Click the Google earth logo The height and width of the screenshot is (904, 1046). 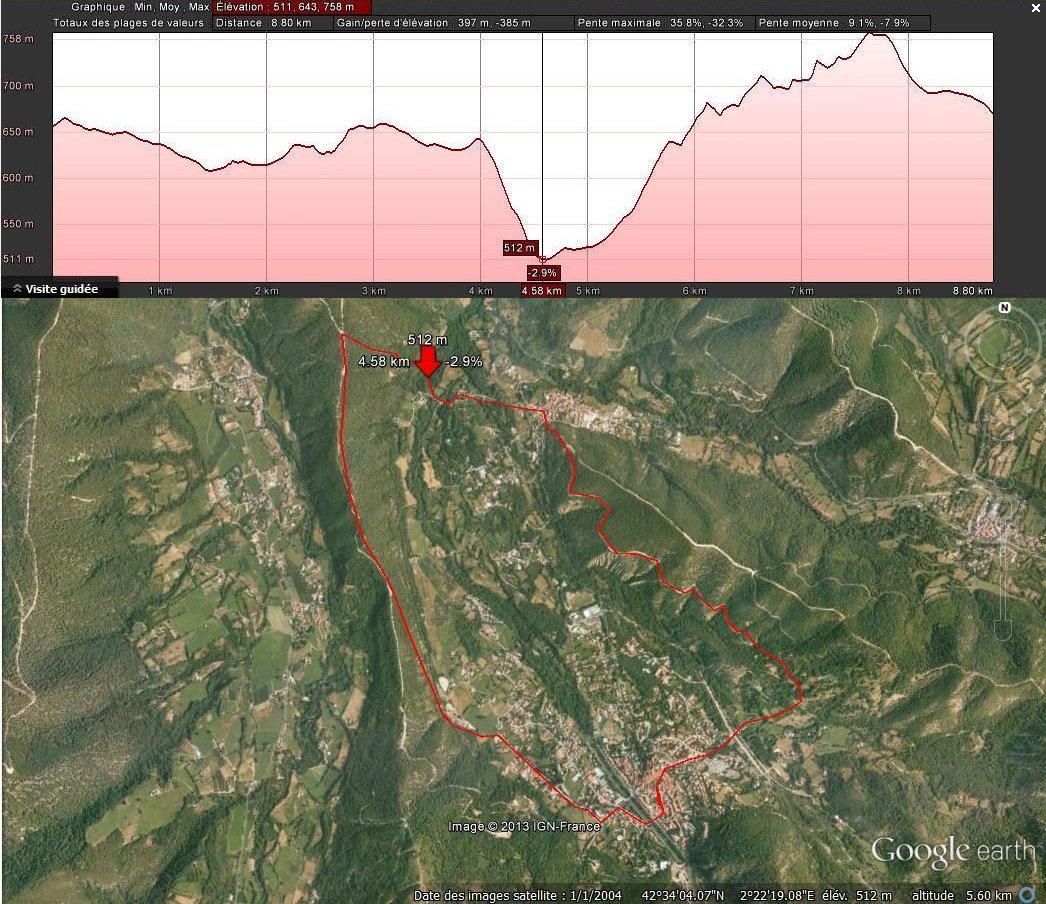click(952, 851)
